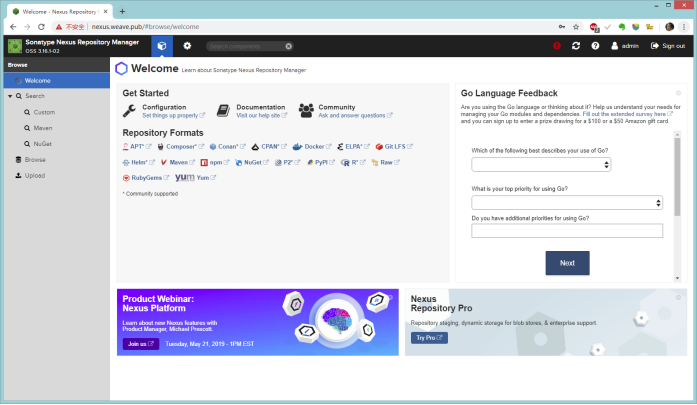697x405 pixels.
Task: Click the refresh icon in Nexus header
Action: (576, 46)
